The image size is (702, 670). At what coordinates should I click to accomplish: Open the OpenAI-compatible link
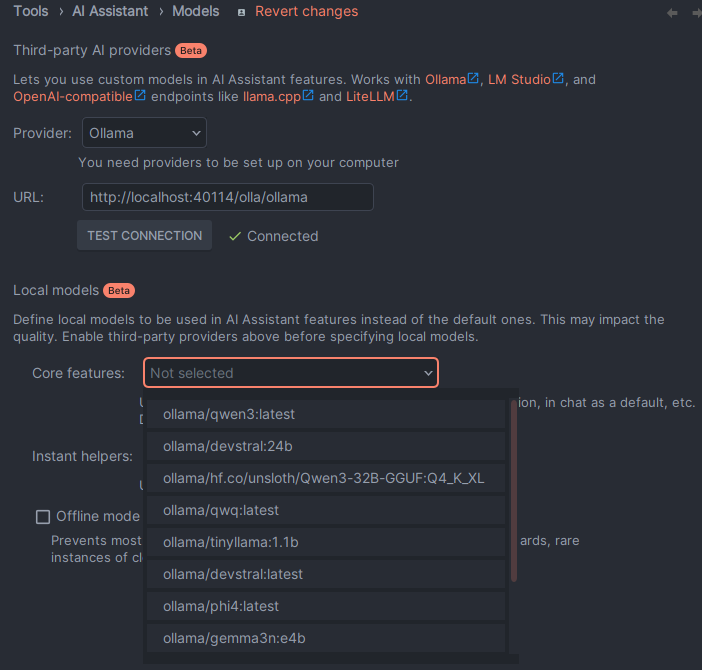(x=73, y=97)
